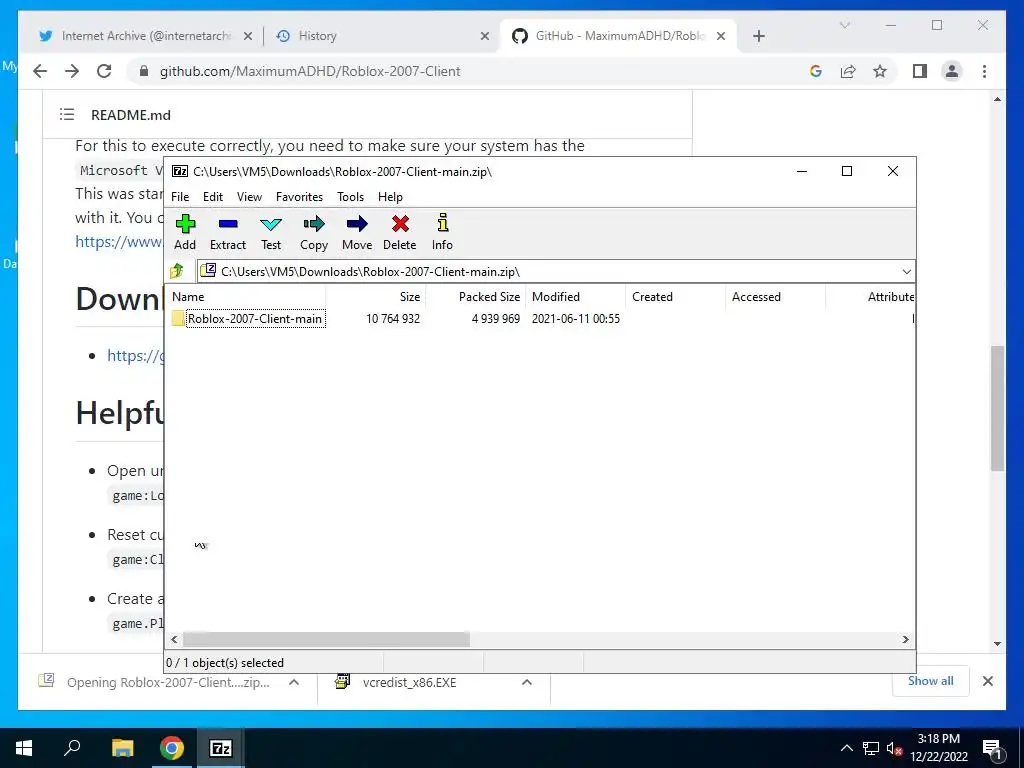Bookmark this page with the star icon
The height and width of the screenshot is (768, 1024).
(x=880, y=71)
